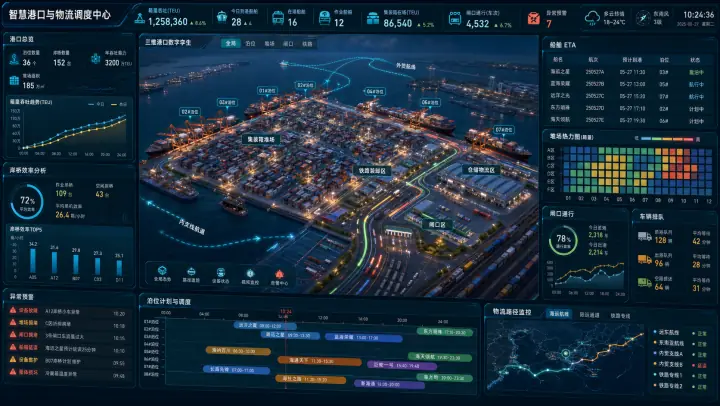720x406 pixels.
Task: Click the ship icon in 3D map toolbar
Action: click(191, 271)
